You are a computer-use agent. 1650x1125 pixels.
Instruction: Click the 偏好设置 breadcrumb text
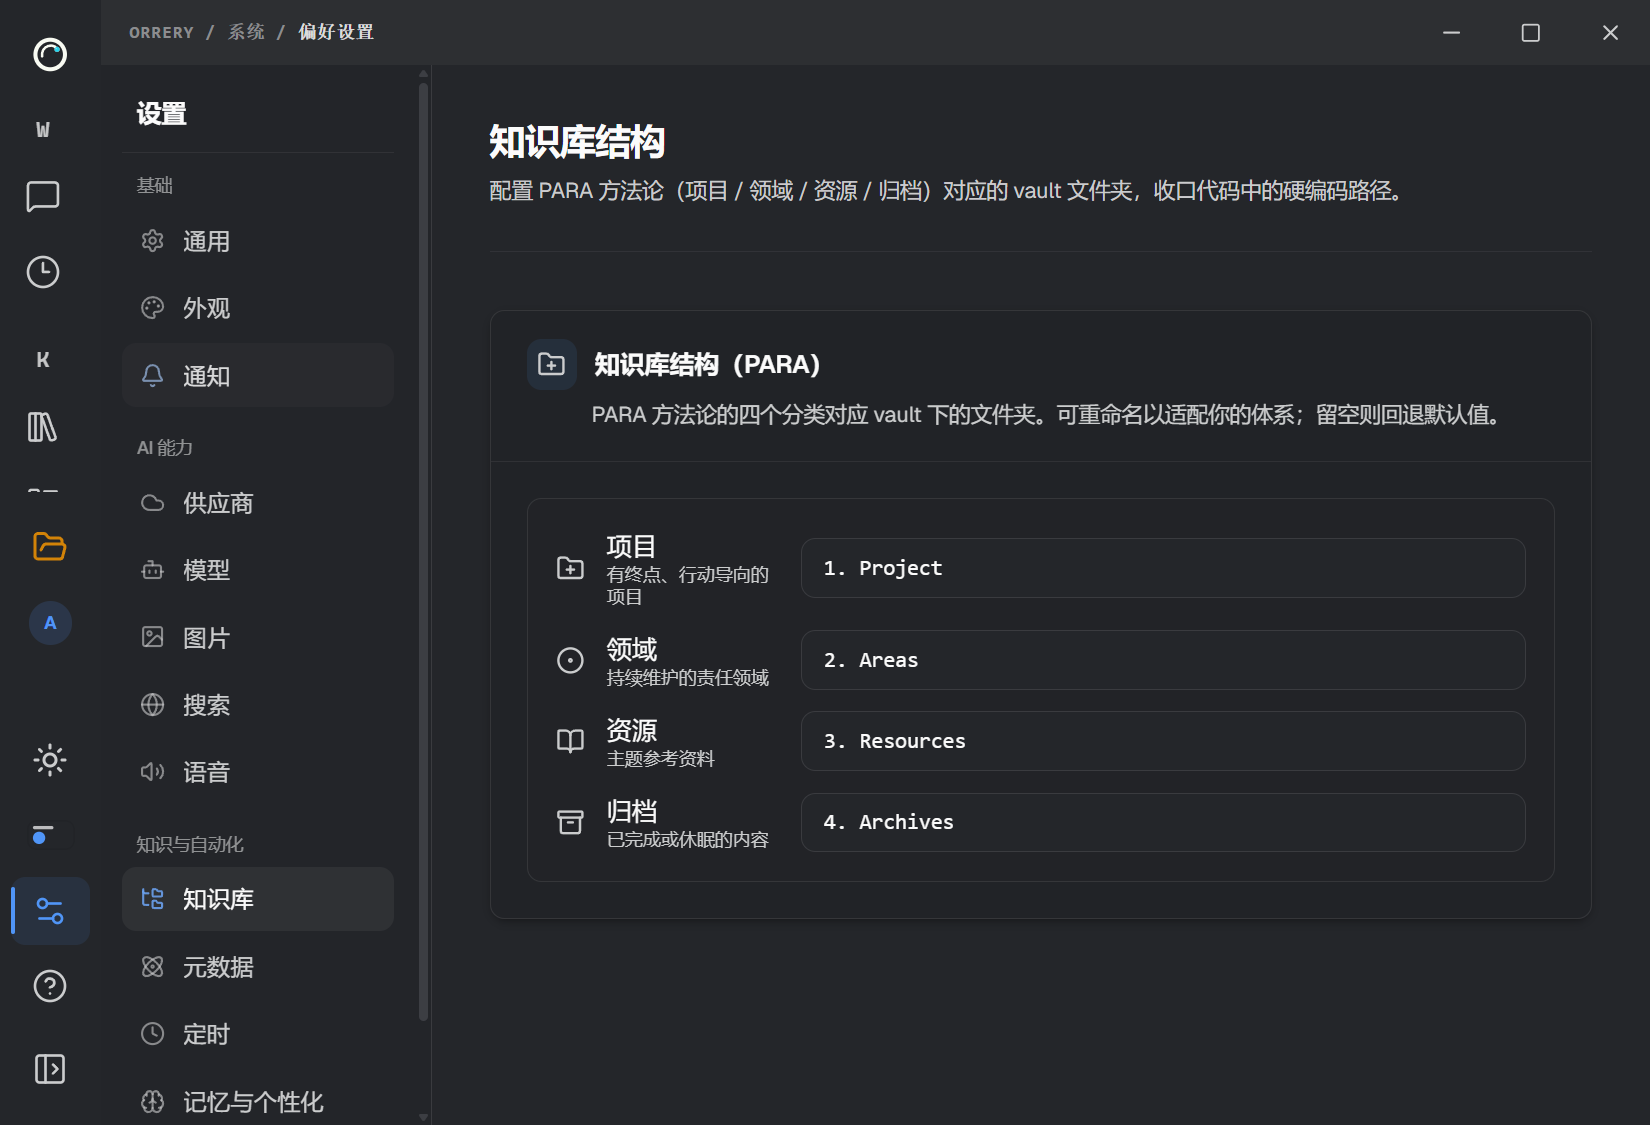coord(336,32)
